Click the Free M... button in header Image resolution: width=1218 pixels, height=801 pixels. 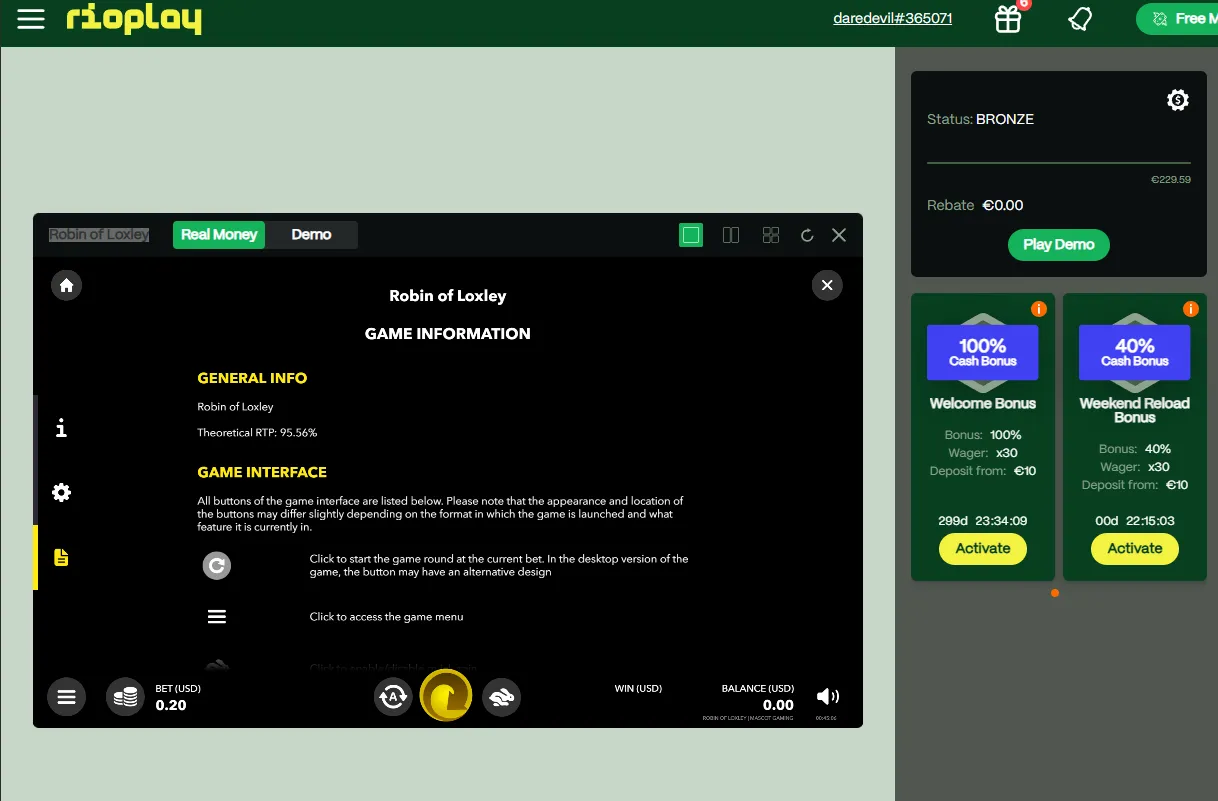pyautogui.click(x=1177, y=19)
